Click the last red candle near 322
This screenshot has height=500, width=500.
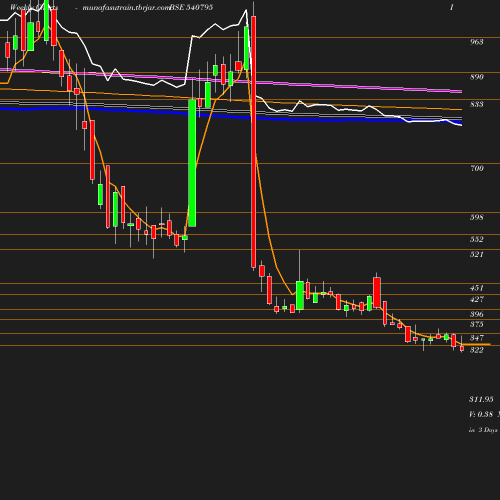point(462,348)
